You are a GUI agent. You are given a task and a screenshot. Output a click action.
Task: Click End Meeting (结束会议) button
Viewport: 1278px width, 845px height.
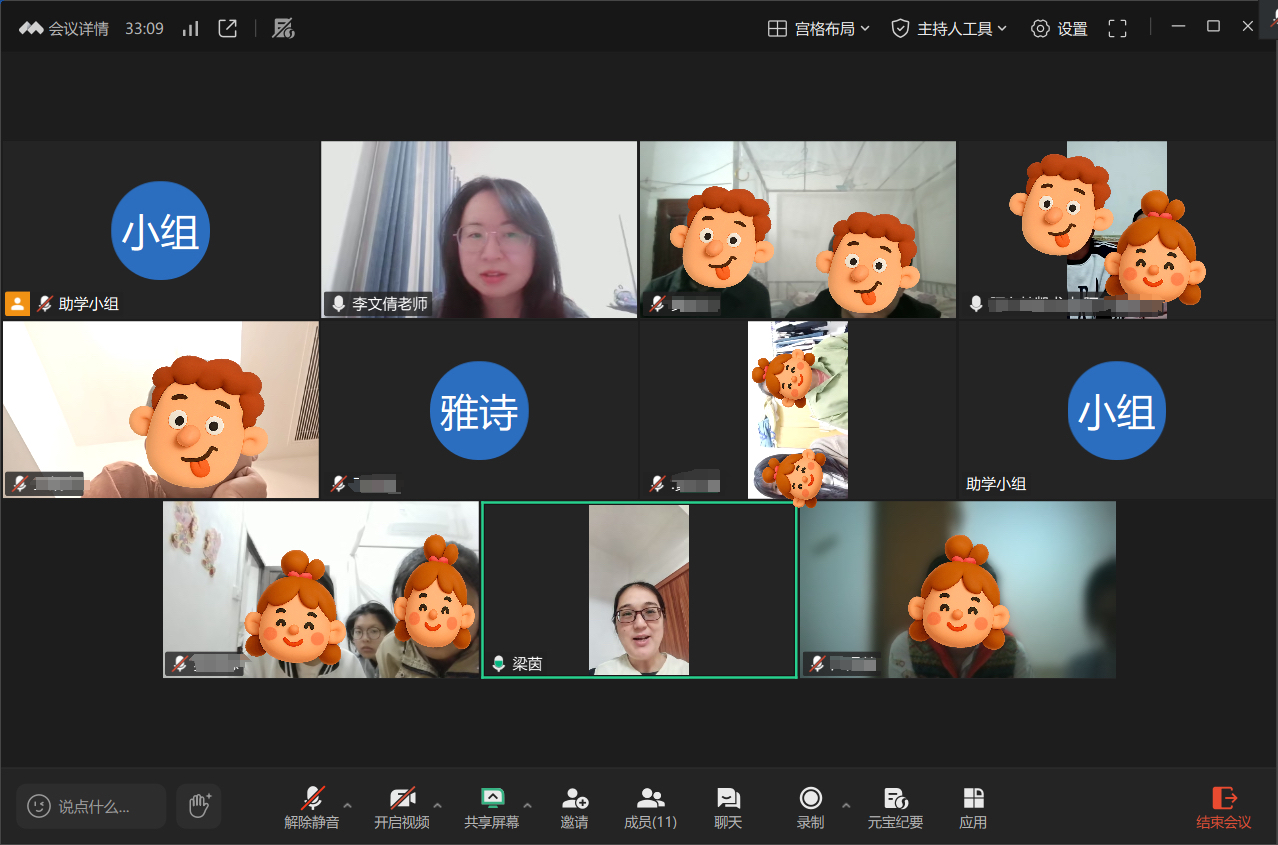[x=1224, y=807]
